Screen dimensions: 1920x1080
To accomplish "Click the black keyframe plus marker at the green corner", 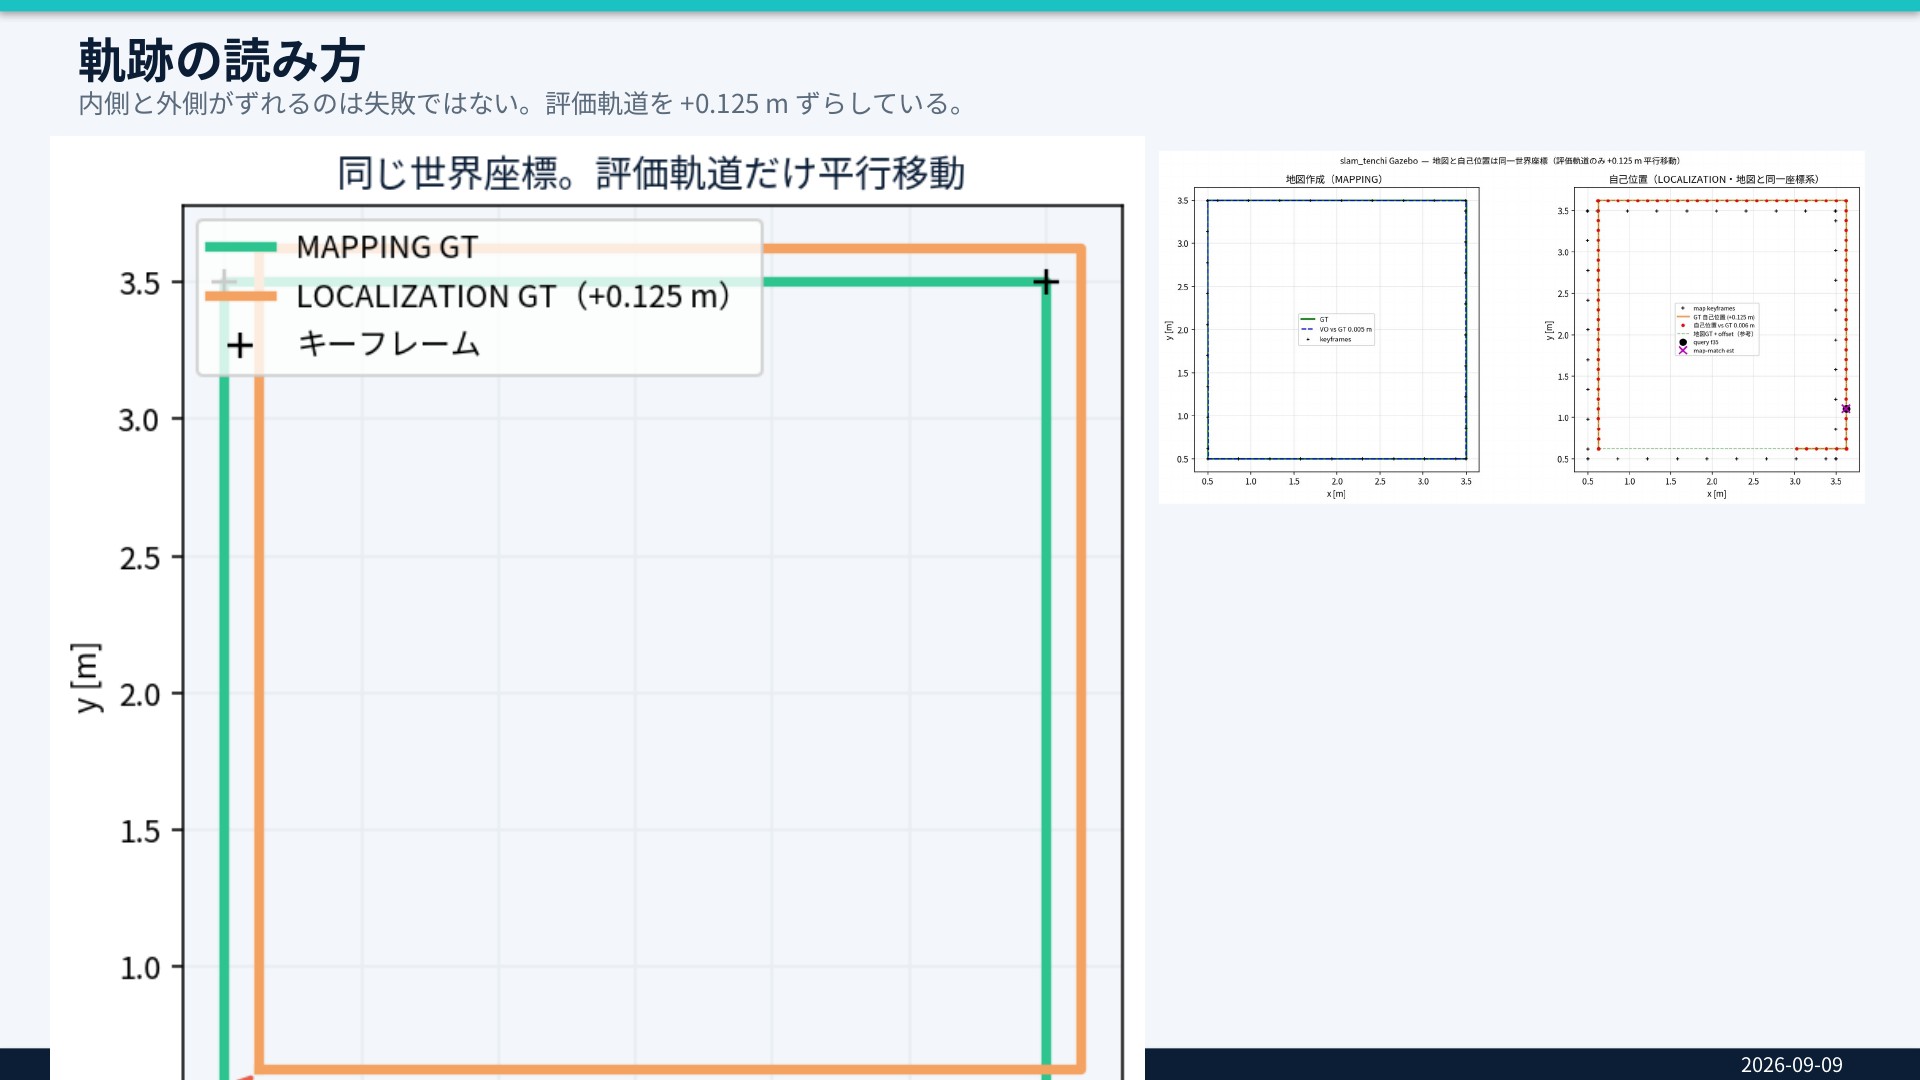I will point(1046,282).
